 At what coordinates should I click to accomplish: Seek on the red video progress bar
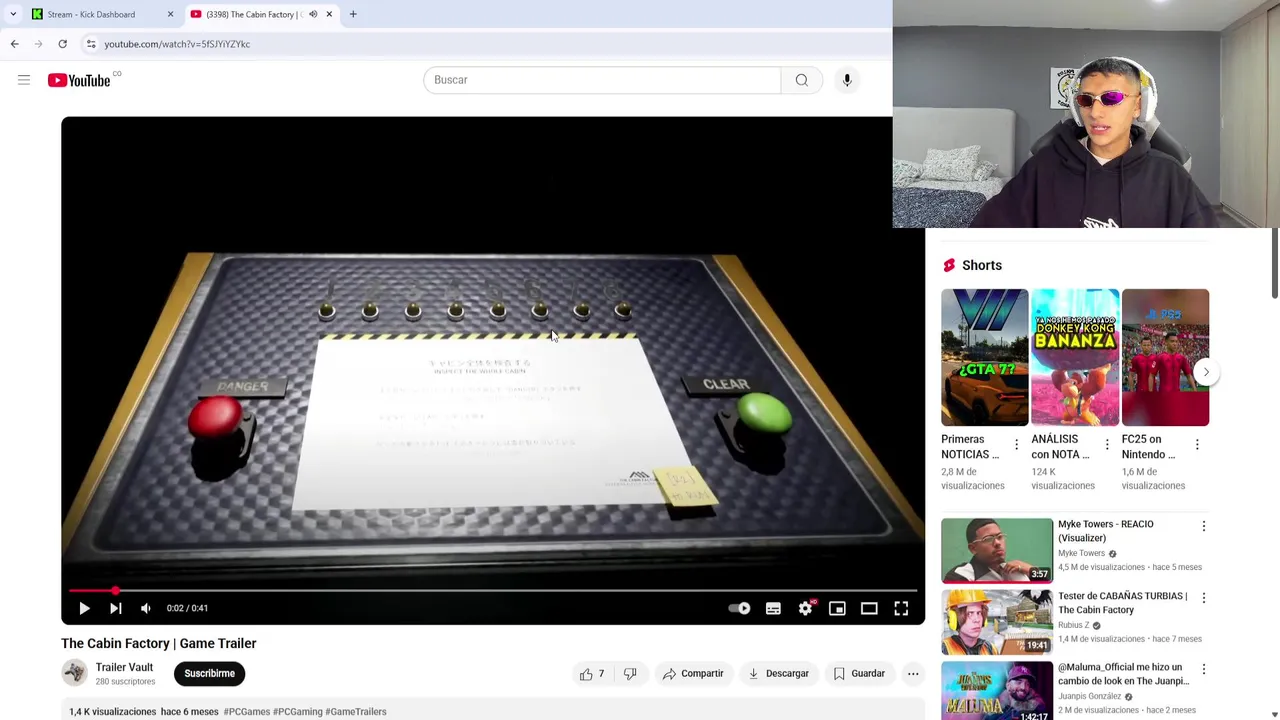[x=493, y=591]
